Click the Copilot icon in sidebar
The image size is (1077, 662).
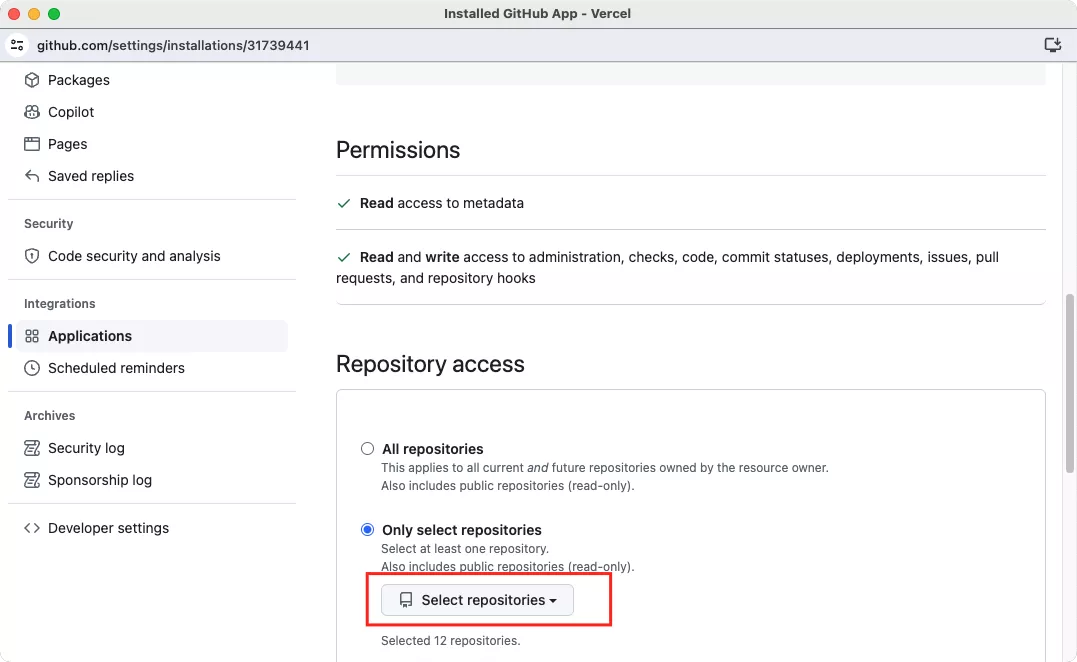(32, 112)
